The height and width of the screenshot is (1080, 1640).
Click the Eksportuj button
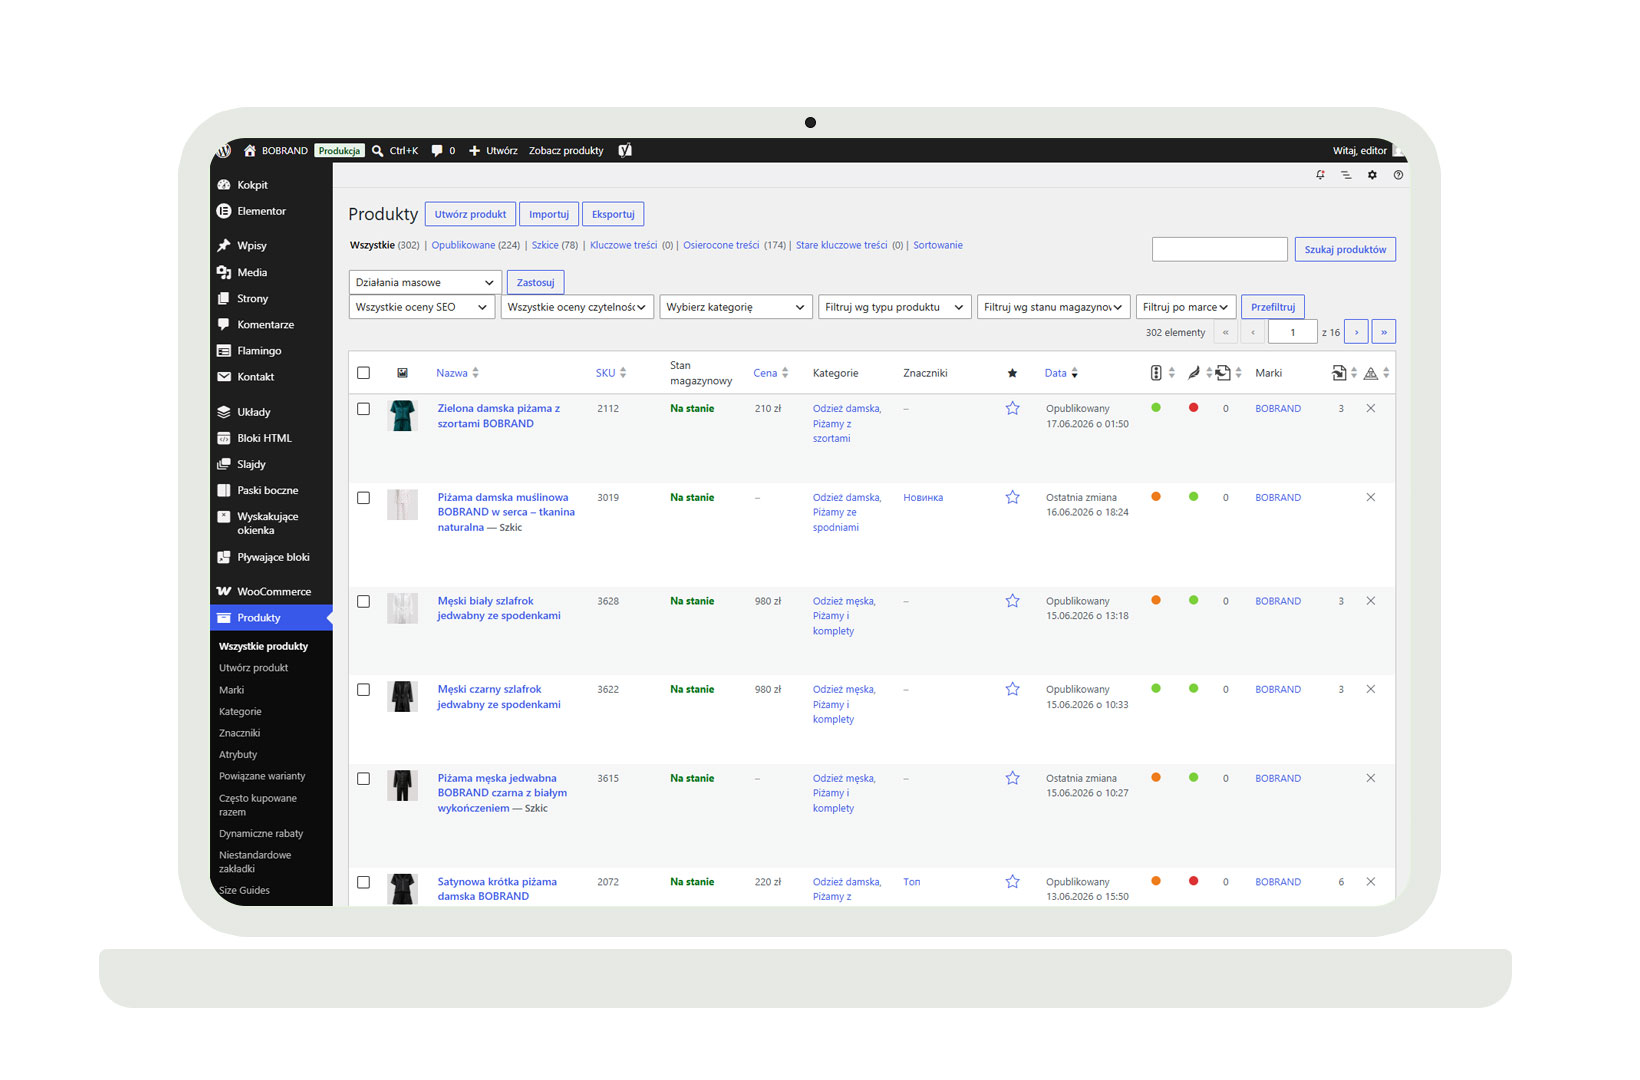click(613, 214)
